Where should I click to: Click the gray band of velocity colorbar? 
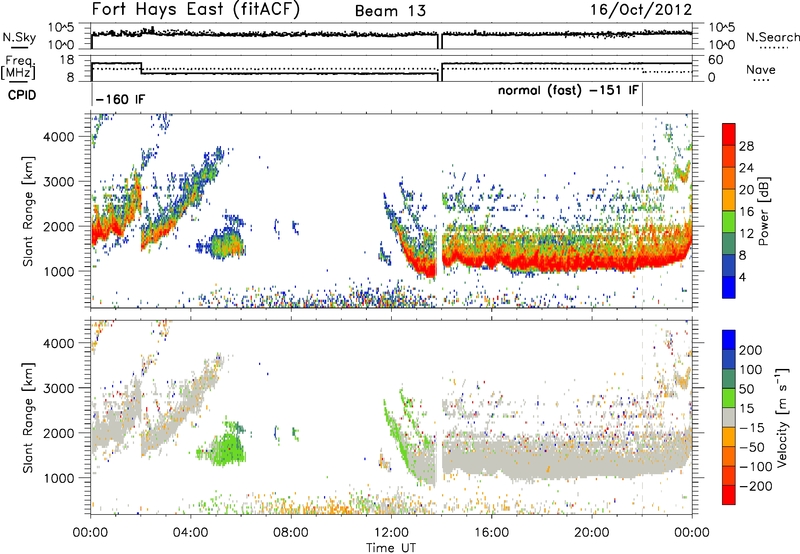pos(729,417)
